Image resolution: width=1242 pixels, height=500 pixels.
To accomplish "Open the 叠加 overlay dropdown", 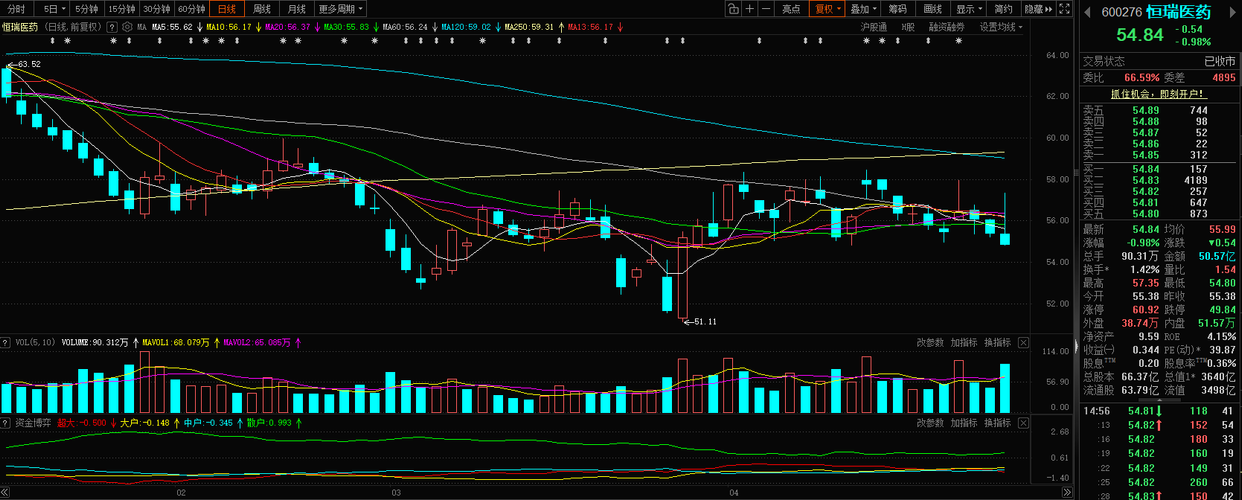I will pyautogui.click(x=863, y=8).
